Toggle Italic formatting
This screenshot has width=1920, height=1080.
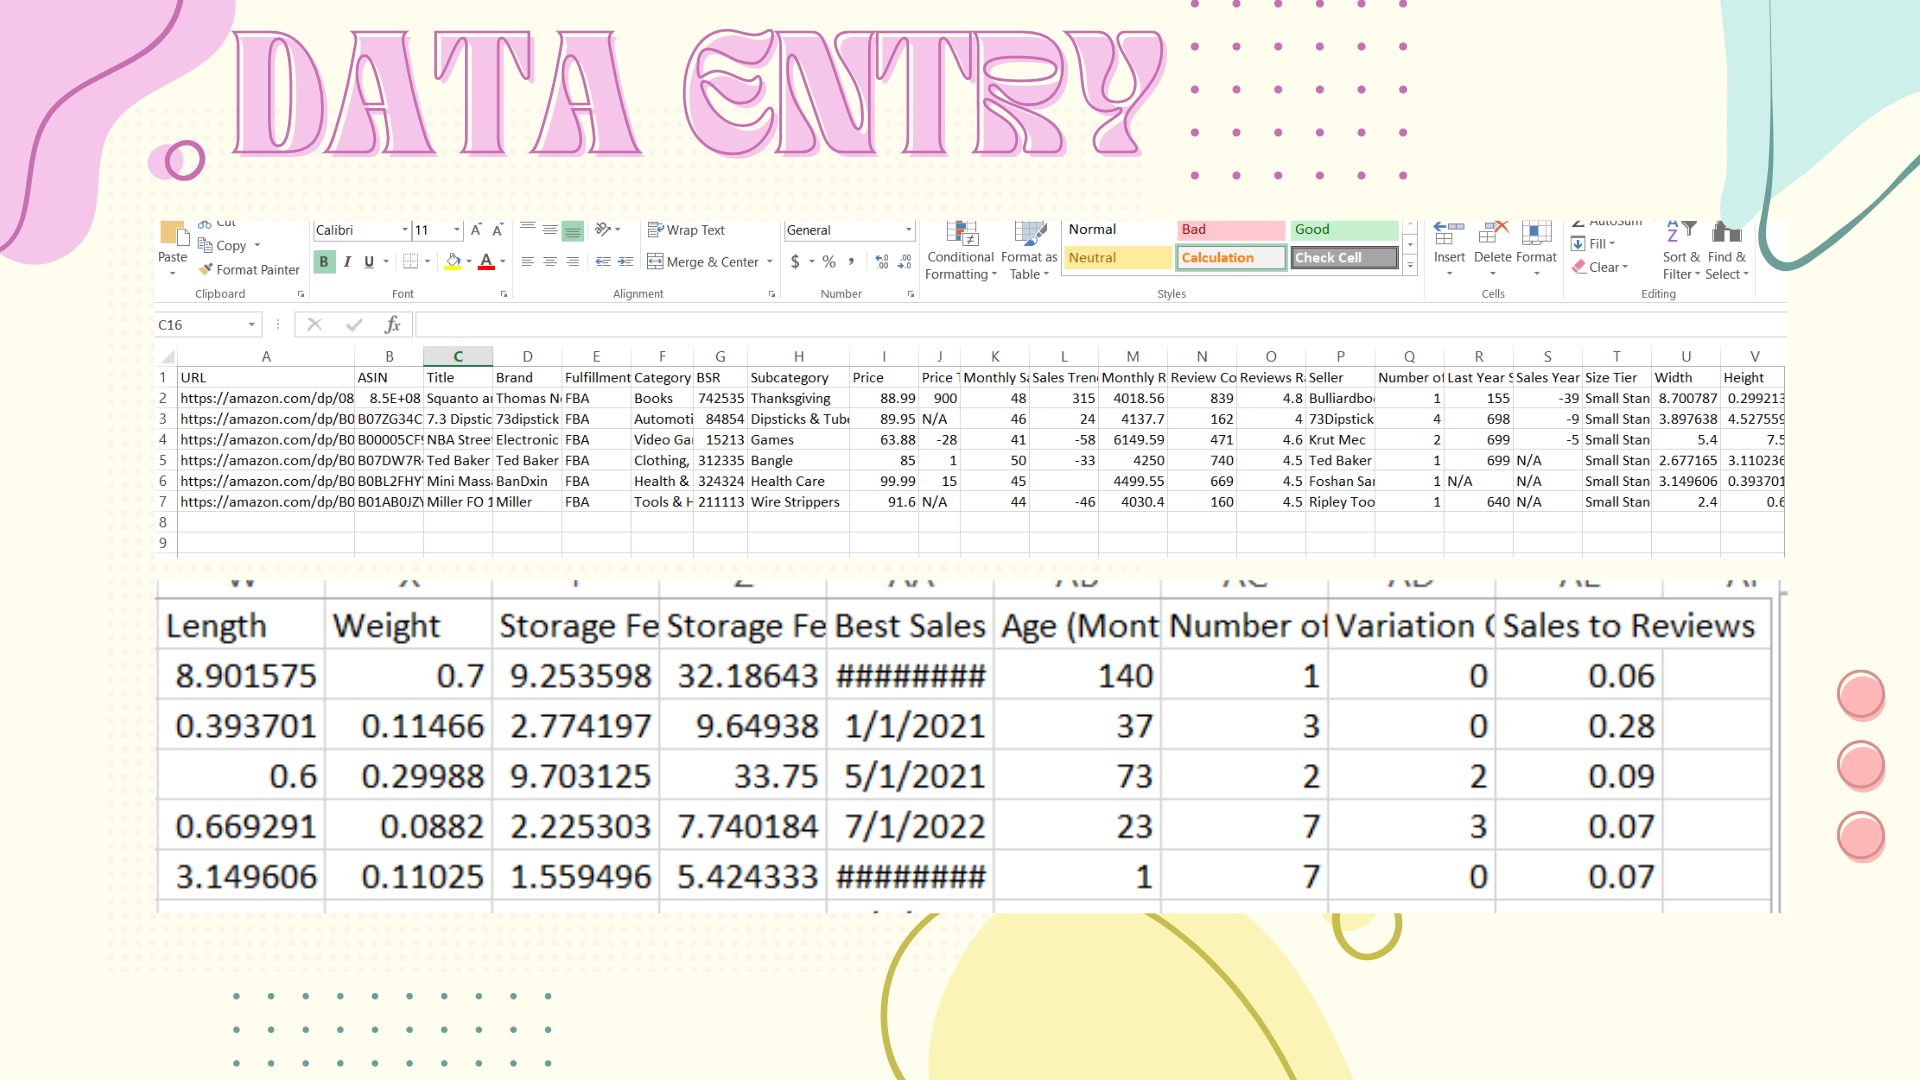pos(347,261)
